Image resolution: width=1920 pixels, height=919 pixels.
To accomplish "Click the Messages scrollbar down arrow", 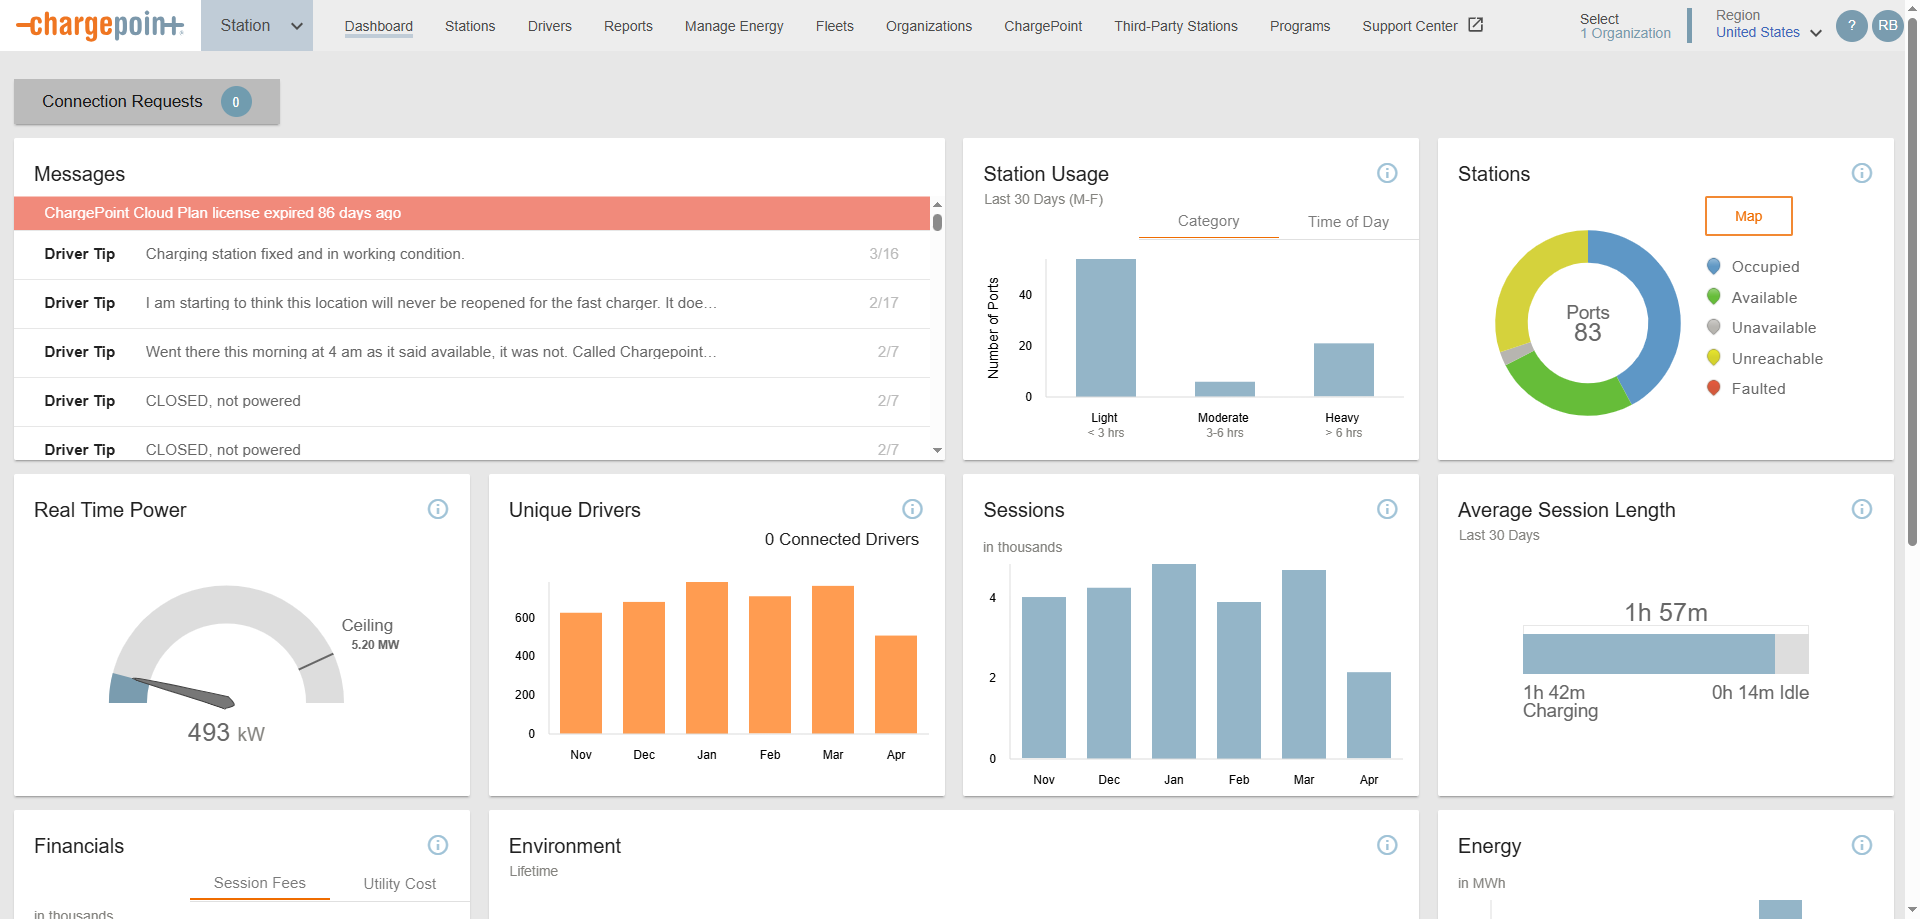I will pos(937,450).
